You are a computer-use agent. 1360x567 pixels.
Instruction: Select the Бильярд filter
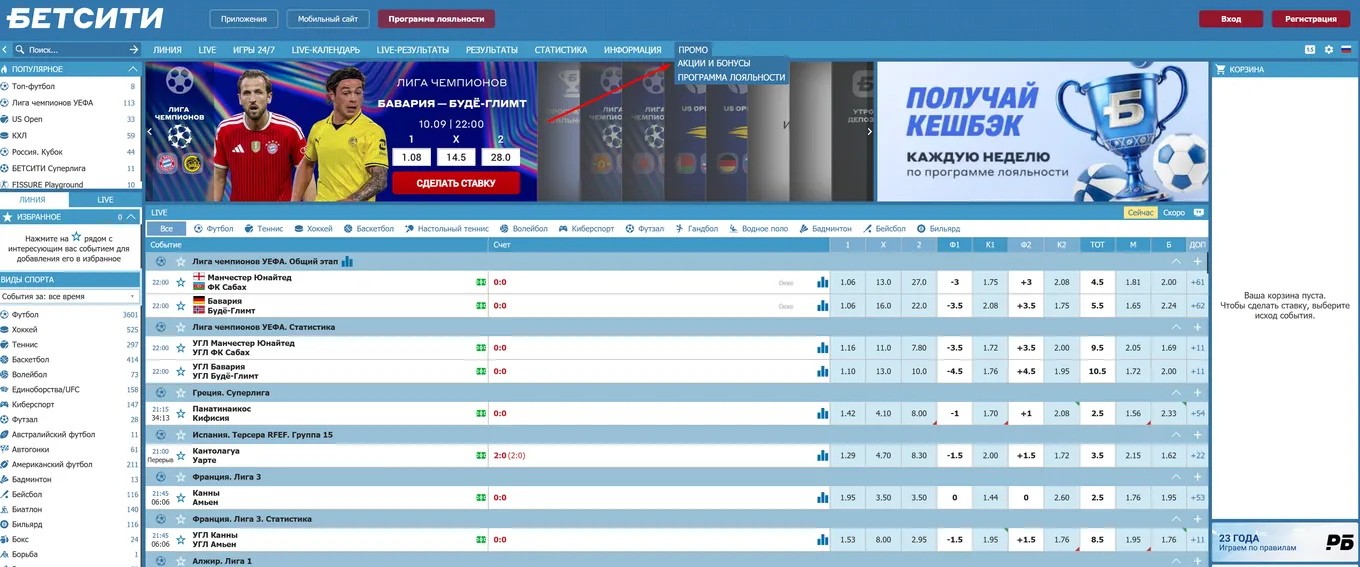point(938,229)
